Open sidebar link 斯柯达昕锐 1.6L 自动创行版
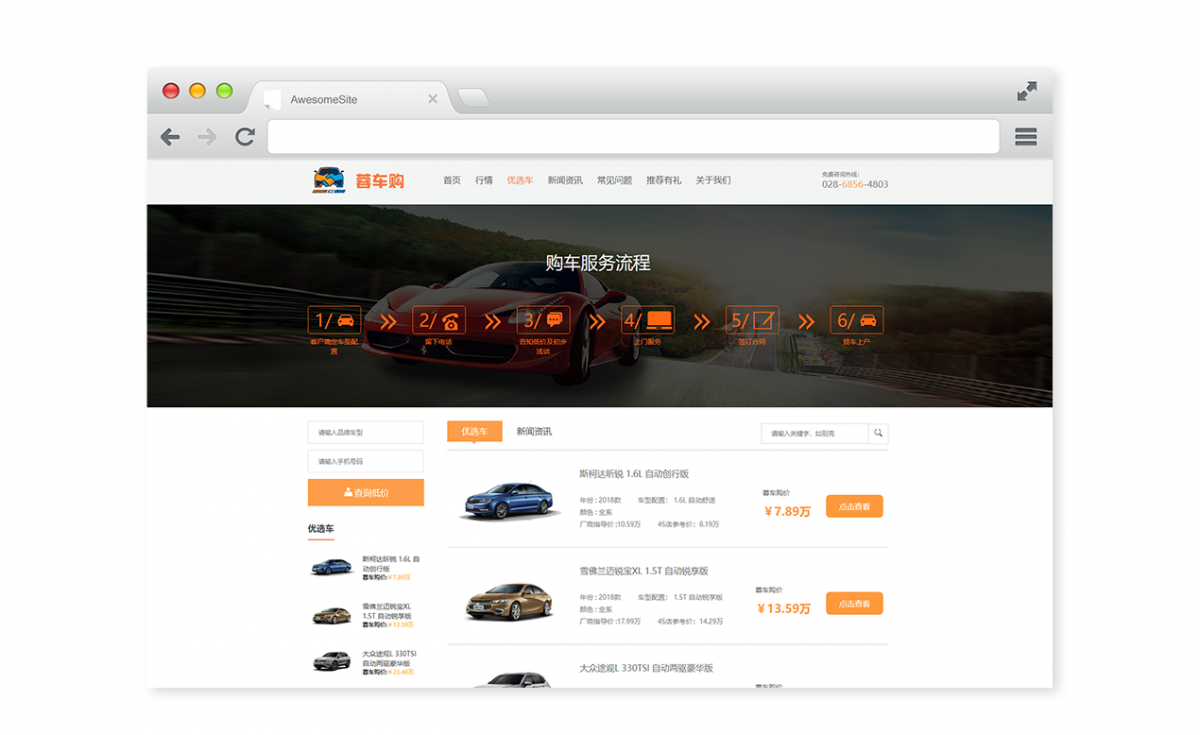This screenshot has height=735, width=1200. 391,563
